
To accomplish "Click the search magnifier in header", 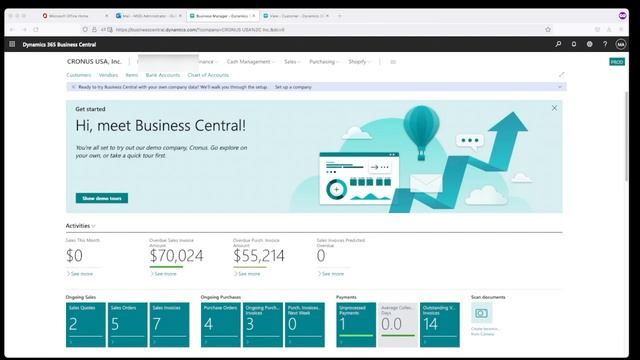I will 558,44.
